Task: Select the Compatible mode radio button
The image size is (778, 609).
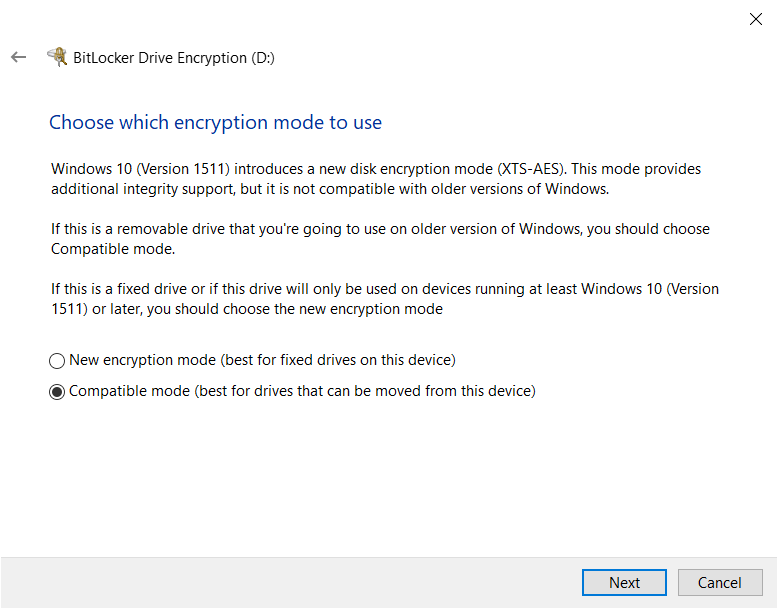Action: (57, 392)
